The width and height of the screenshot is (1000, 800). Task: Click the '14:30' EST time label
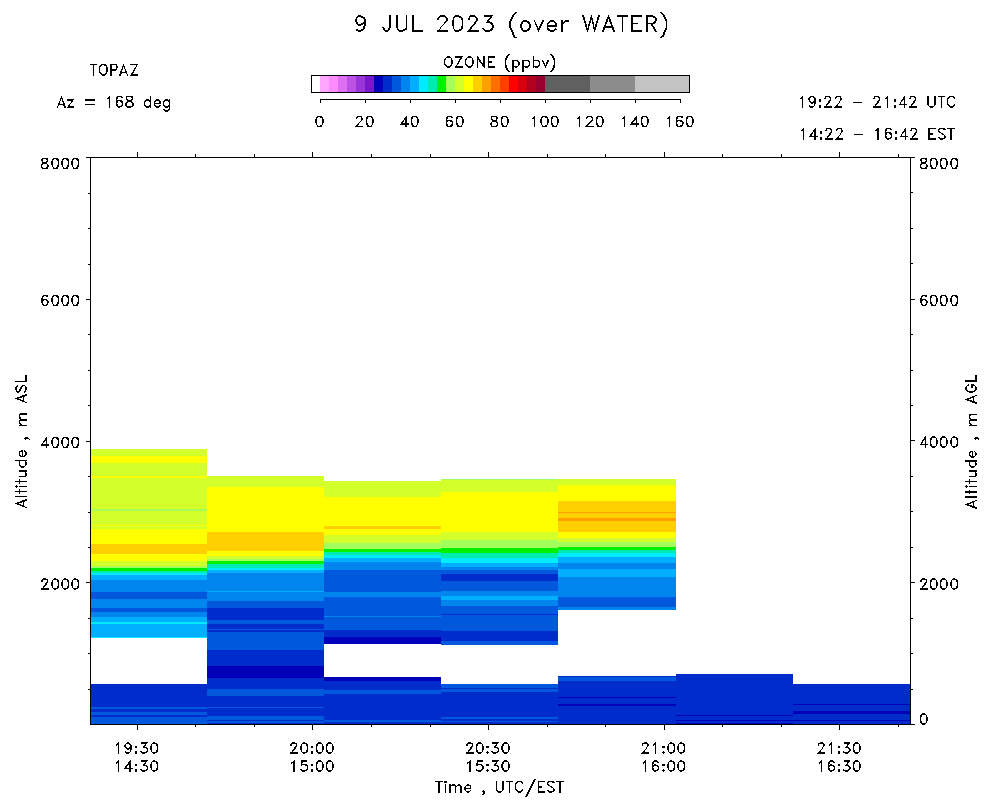[x=137, y=766]
